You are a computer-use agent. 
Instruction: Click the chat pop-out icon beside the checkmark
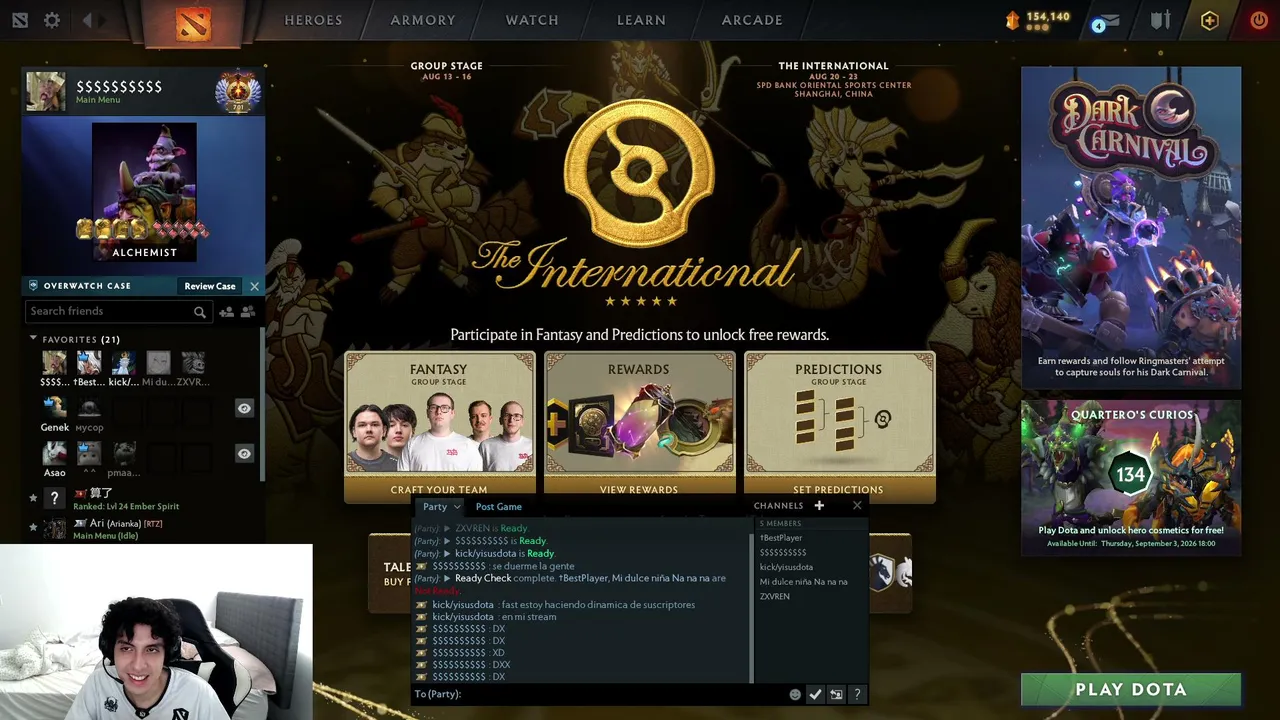coord(836,694)
